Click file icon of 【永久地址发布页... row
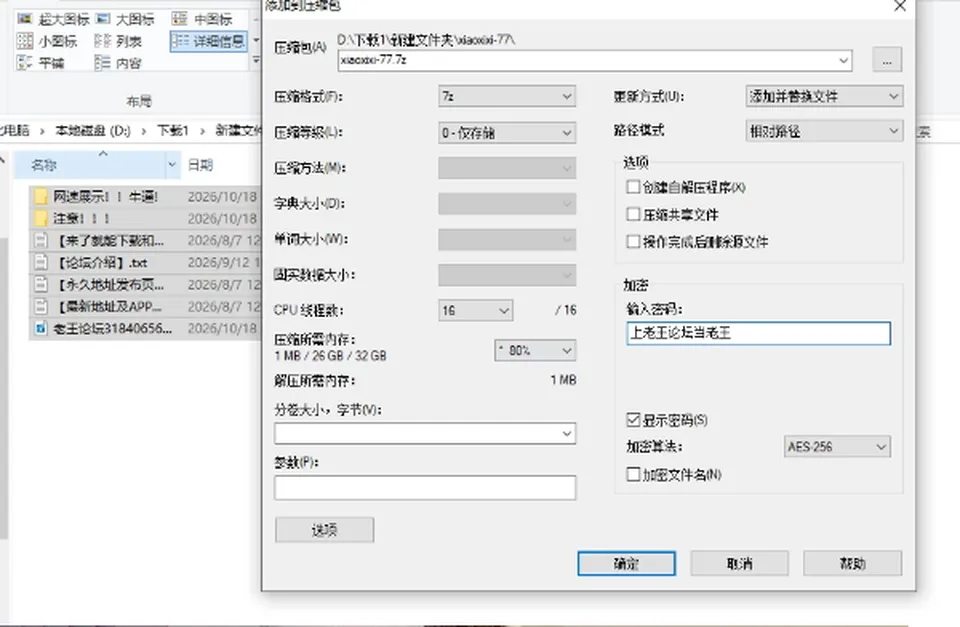960x627 pixels. 41,285
